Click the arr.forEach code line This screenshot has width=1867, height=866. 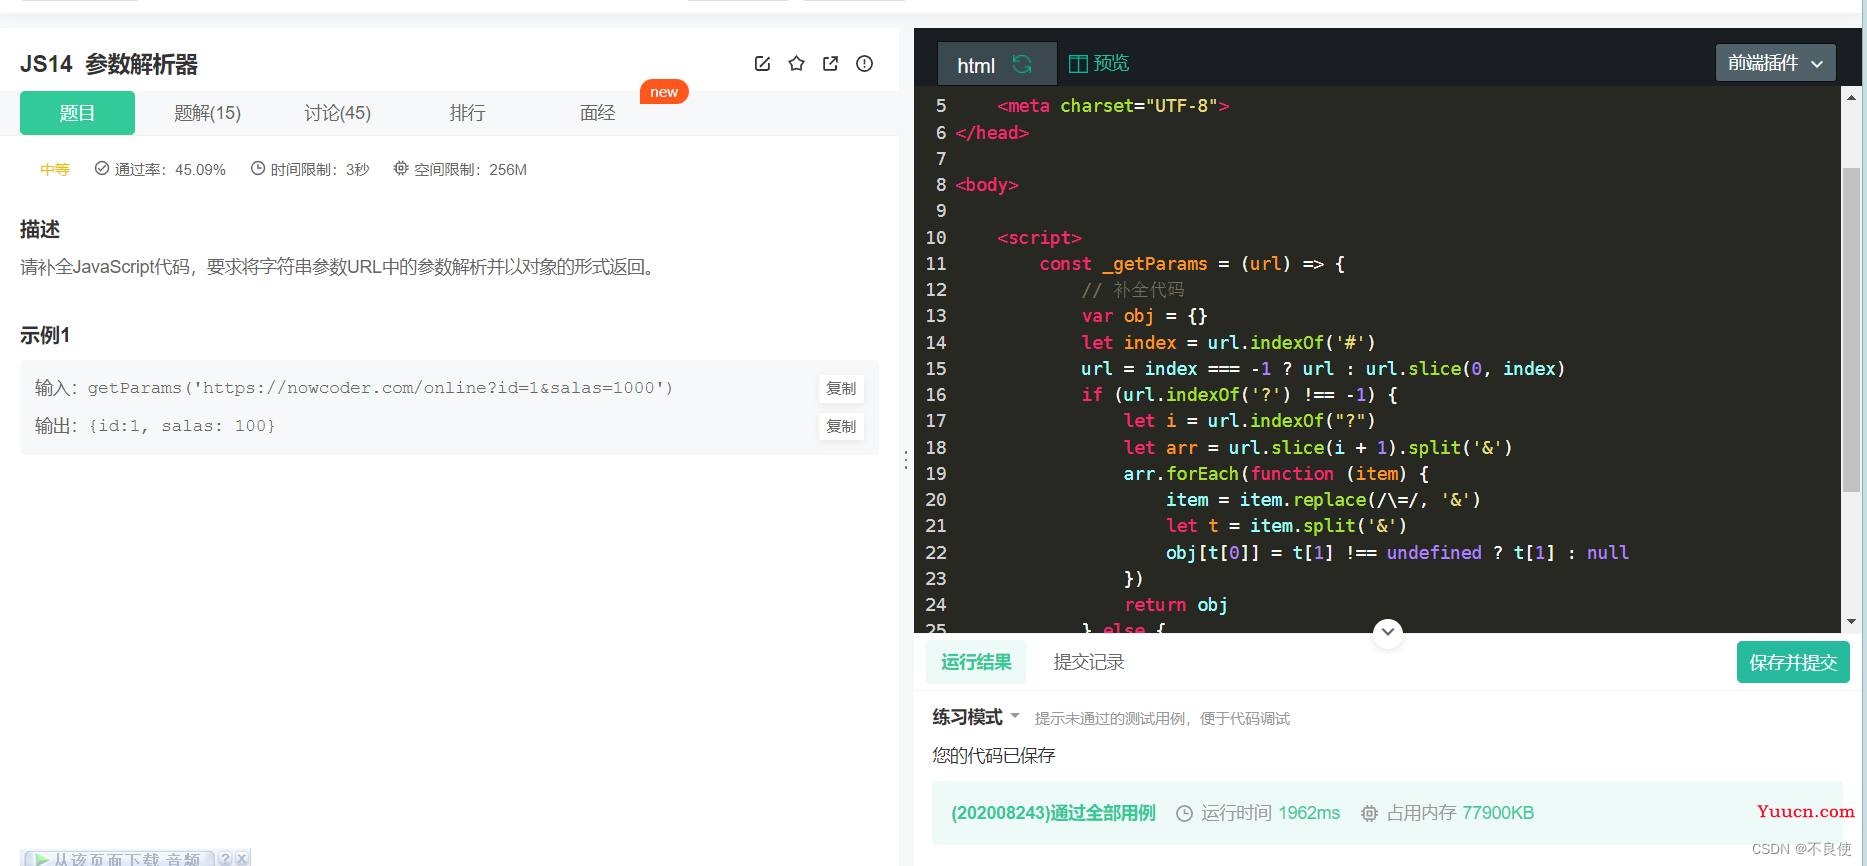(x=1276, y=474)
